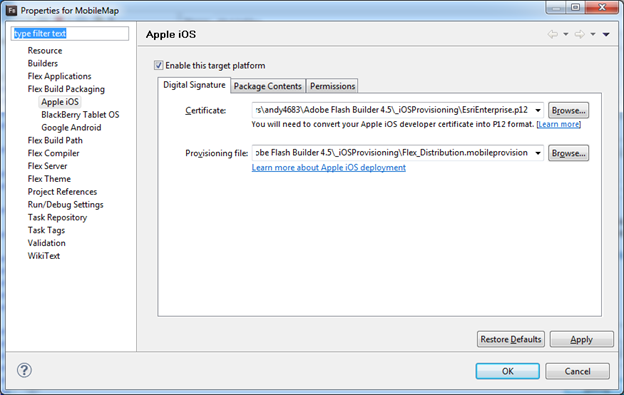Open Flex Theme settings
This screenshot has width=624, height=395.
49,179
